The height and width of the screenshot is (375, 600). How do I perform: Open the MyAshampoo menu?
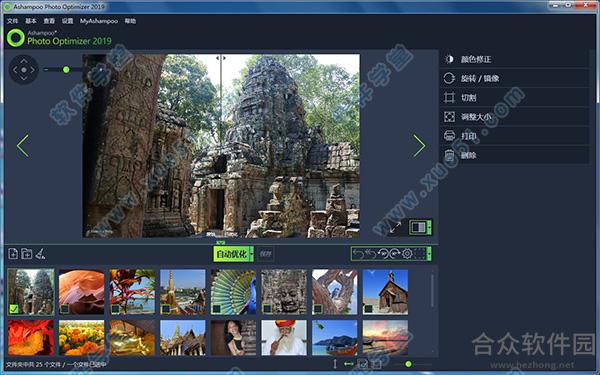pos(99,21)
